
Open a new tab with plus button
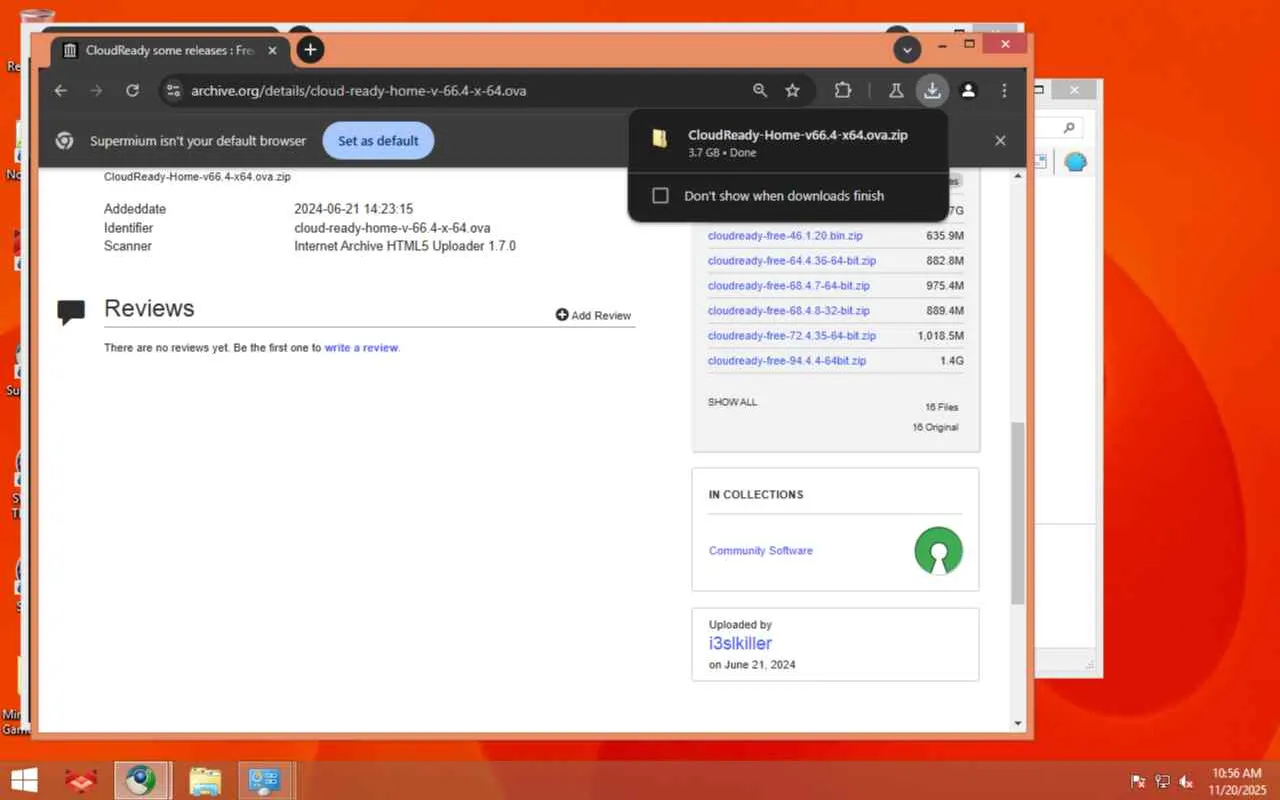pos(311,49)
